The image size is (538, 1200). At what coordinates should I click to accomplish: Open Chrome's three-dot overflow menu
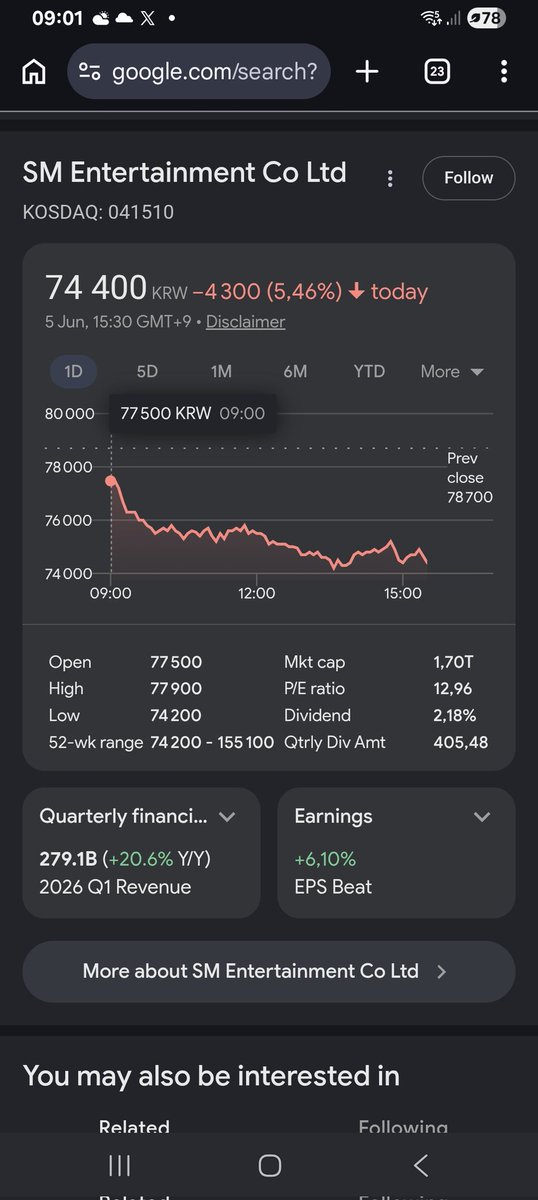tap(504, 71)
